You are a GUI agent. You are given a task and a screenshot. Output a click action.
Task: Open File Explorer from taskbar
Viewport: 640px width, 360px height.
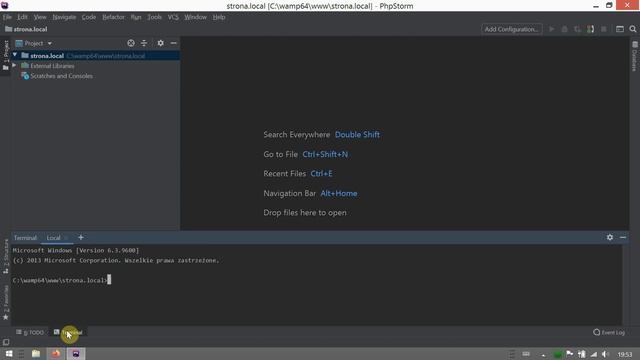click(36, 354)
